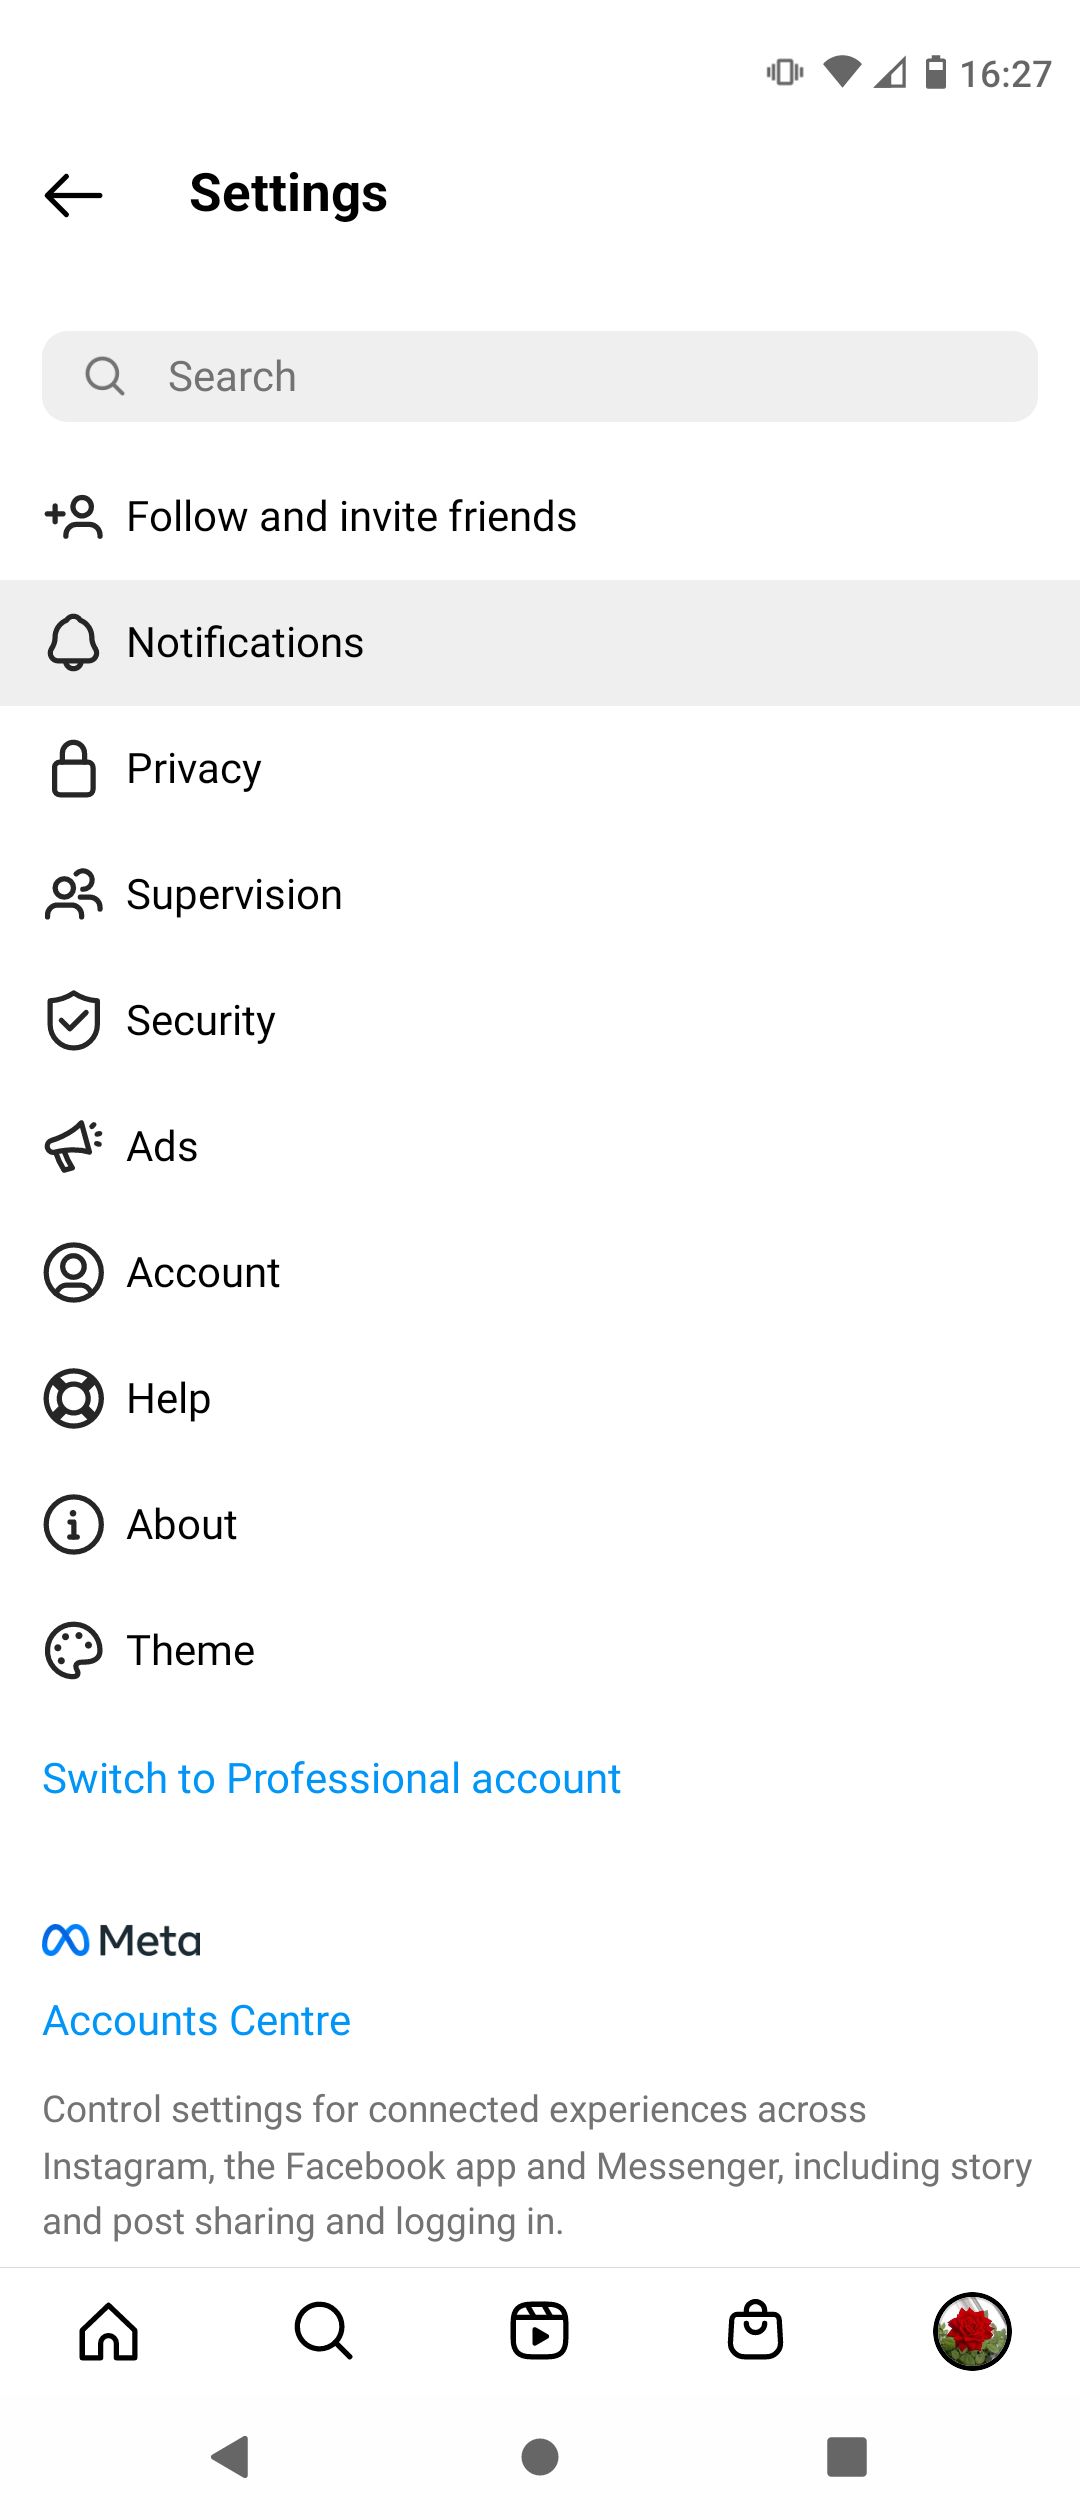Tap the back arrow in Settings header
The image size is (1080, 2520).
[x=74, y=195]
